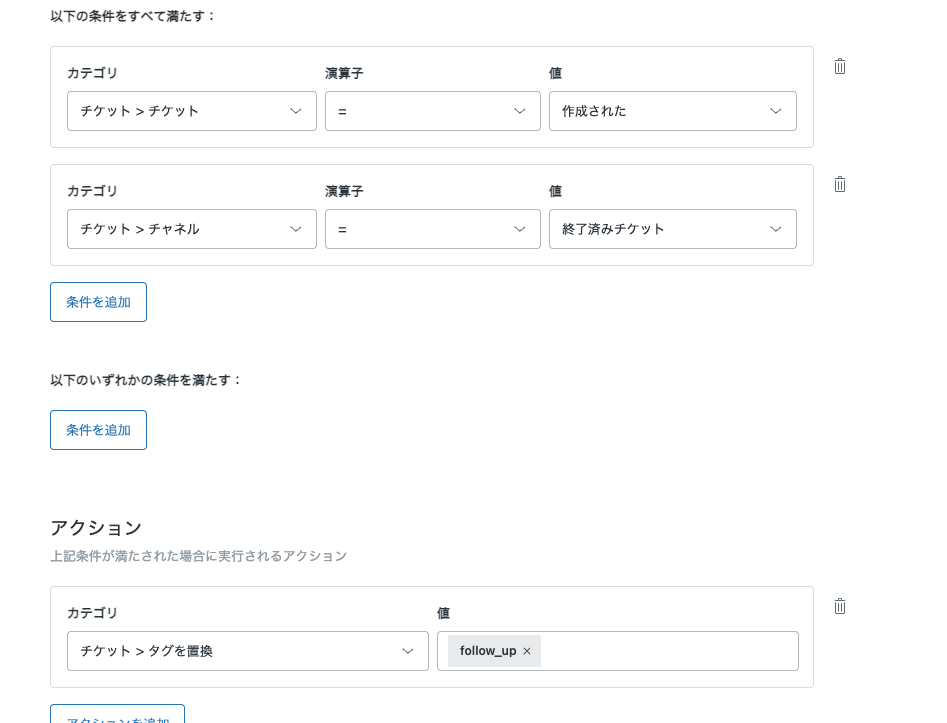Delete the チケット > チャネル condition row
The image size is (947, 723).
coord(839,184)
